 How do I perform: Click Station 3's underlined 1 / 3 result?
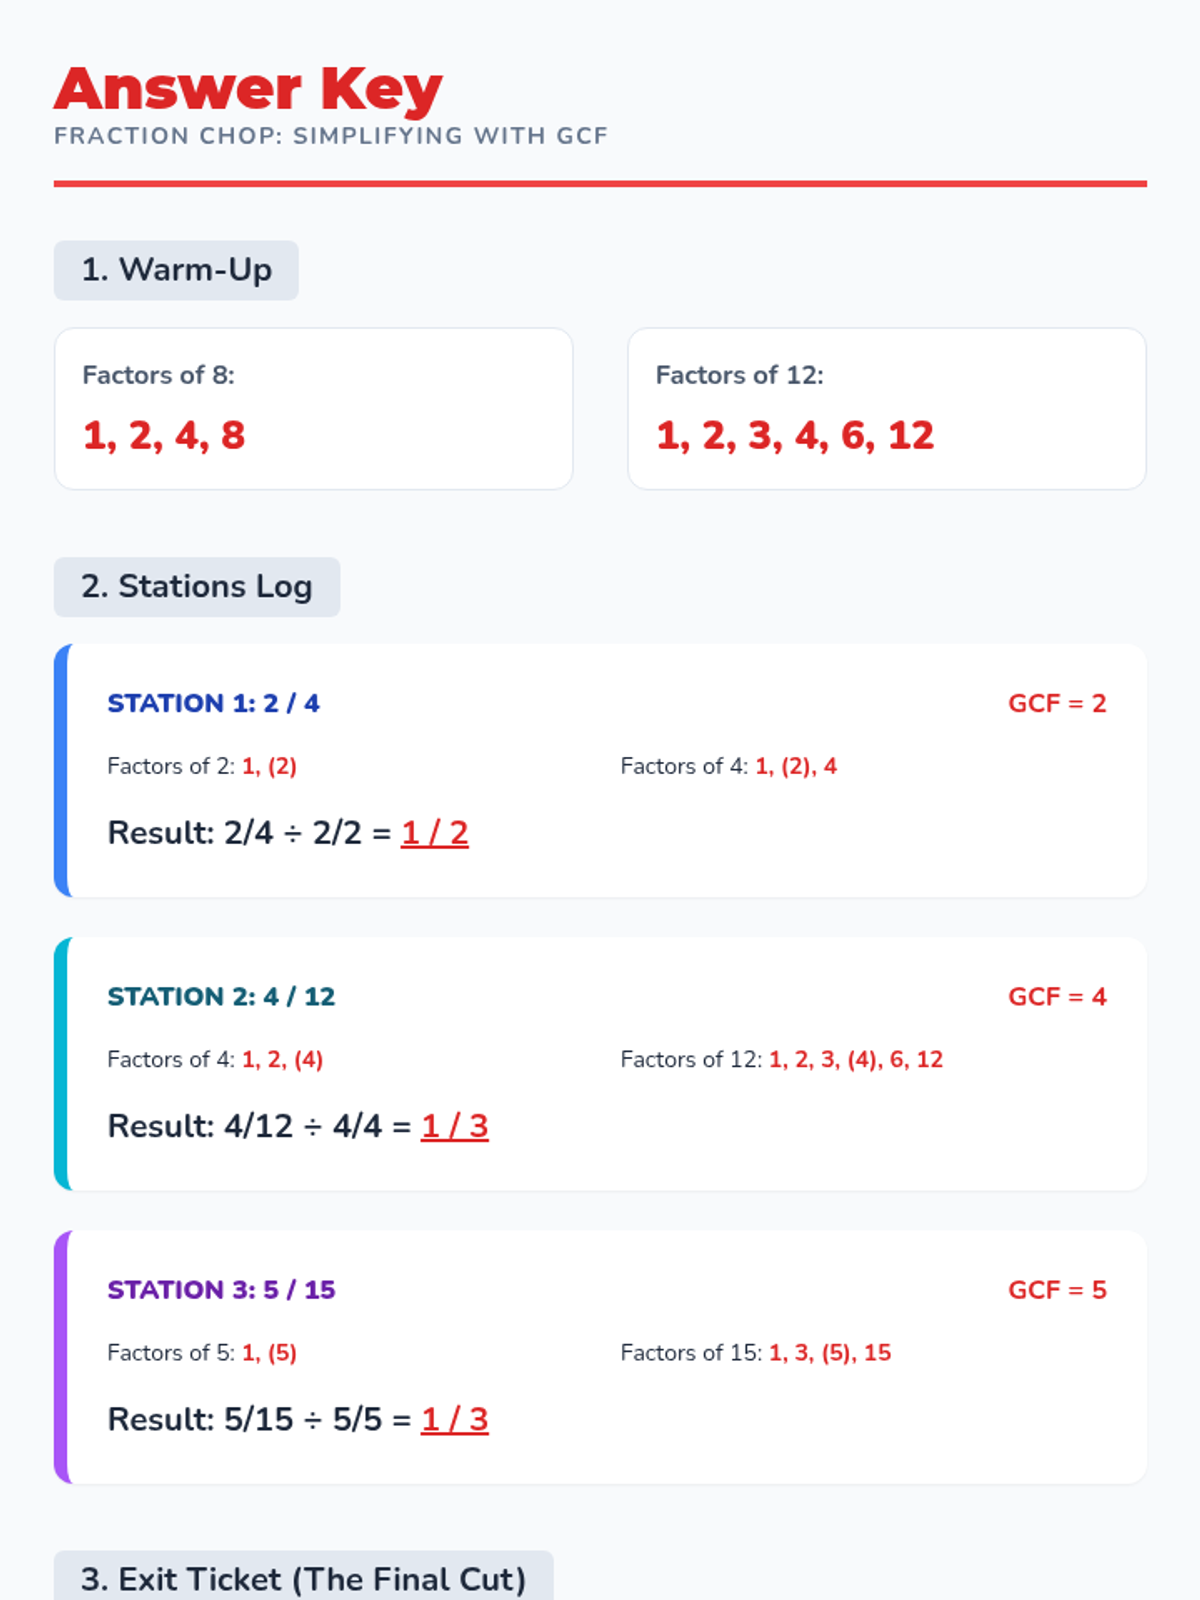pyautogui.click(x=455, y=1420)
